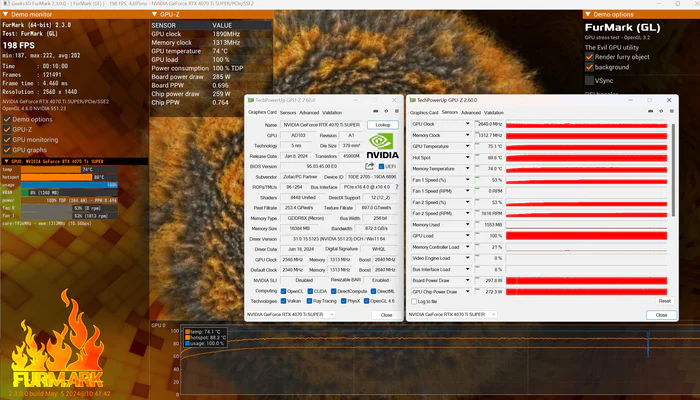Toggle the Demo options checkbox in Demo monitor
Image resolution: width=700 pixels, height=400 pixels.
click(7, 119)
